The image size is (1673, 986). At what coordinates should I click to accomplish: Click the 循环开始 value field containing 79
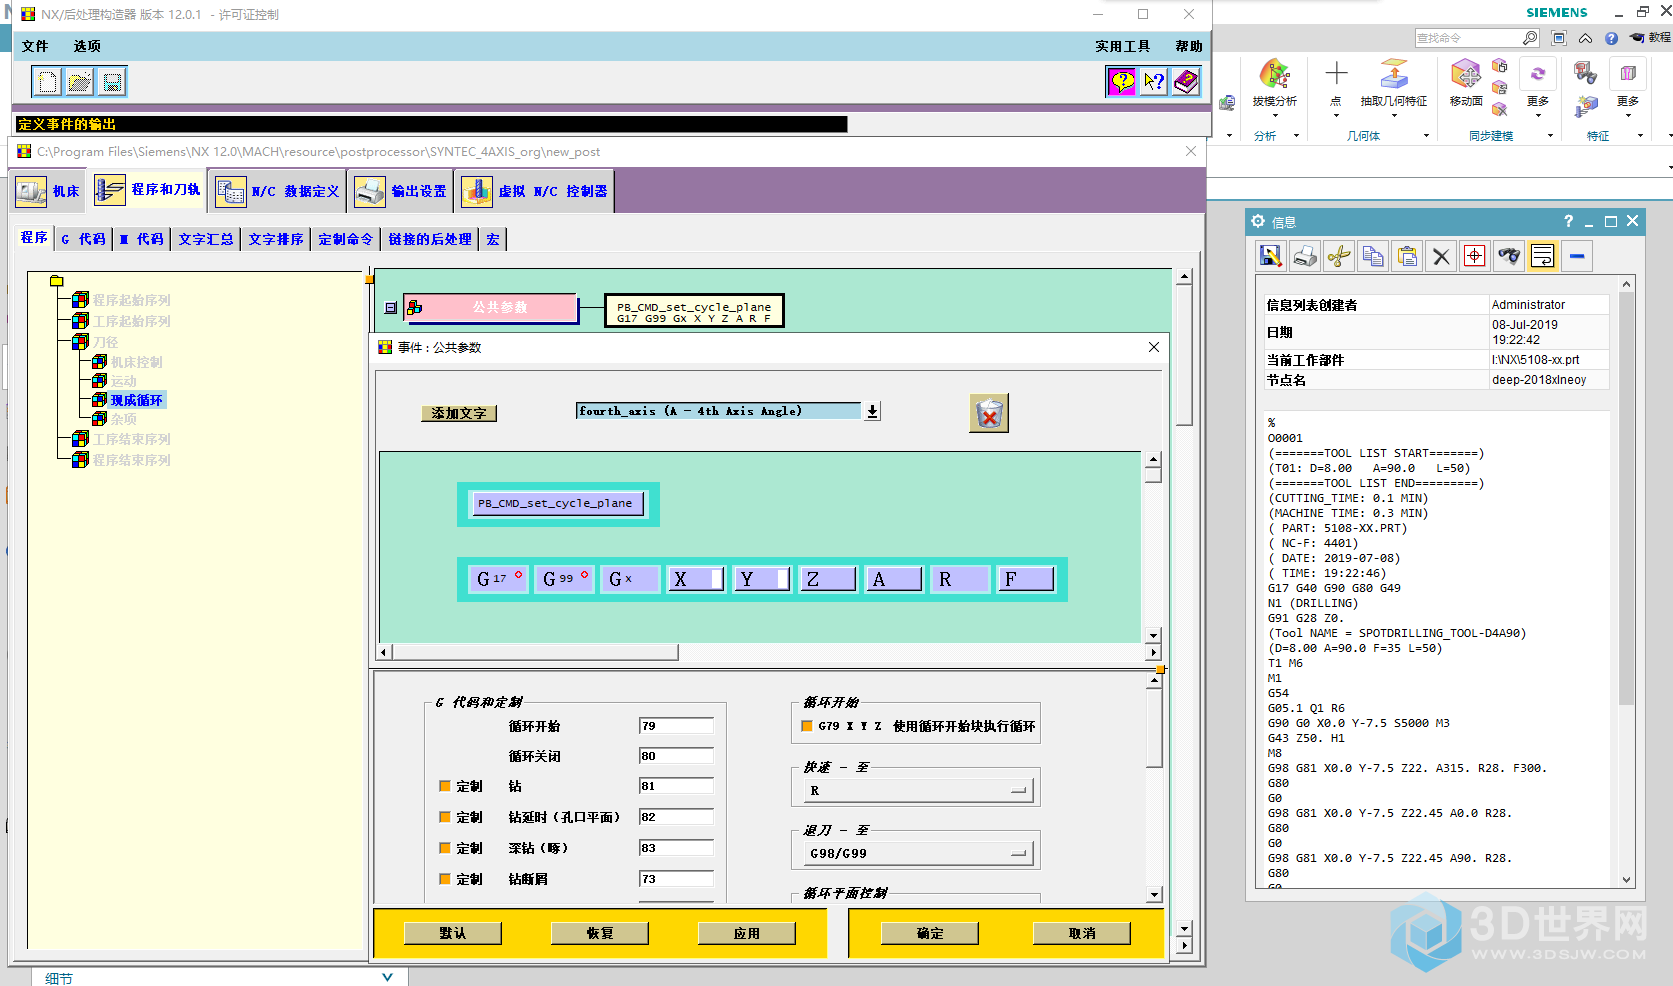(676, 726)
